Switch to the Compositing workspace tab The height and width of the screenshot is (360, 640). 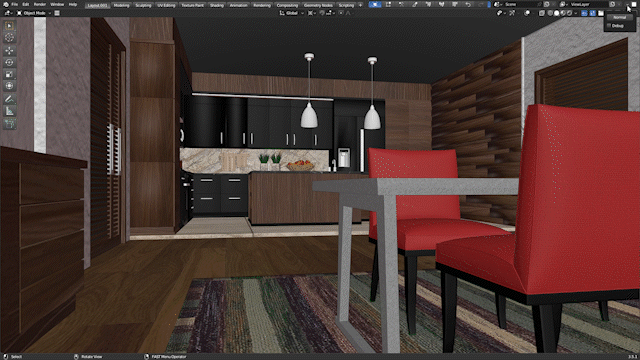point(287,5)
